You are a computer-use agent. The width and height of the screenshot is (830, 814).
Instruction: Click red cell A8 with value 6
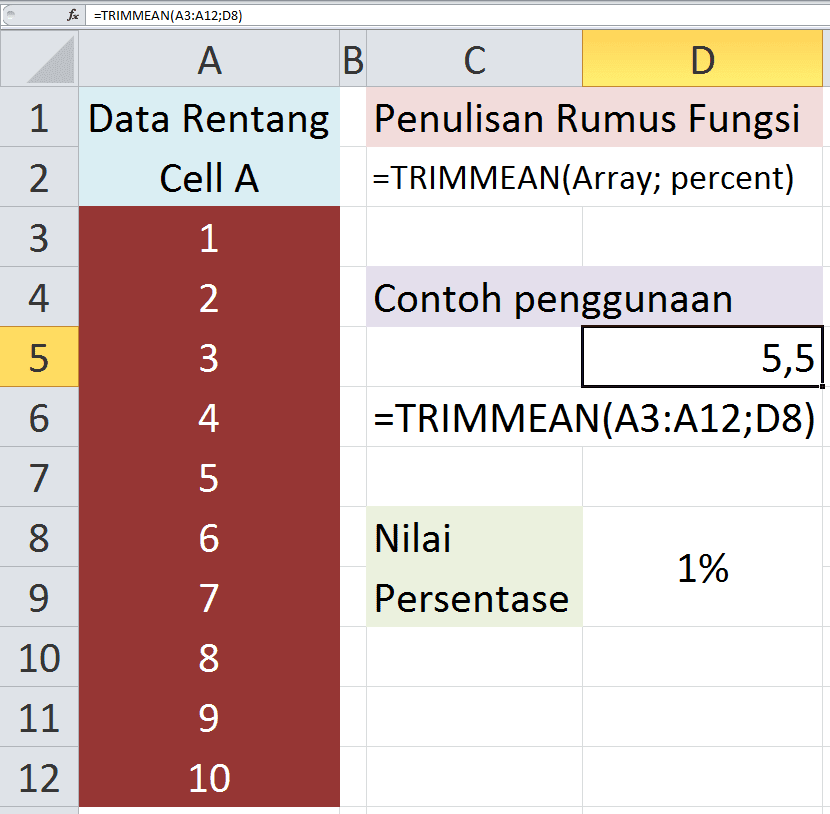pos(209,537)
